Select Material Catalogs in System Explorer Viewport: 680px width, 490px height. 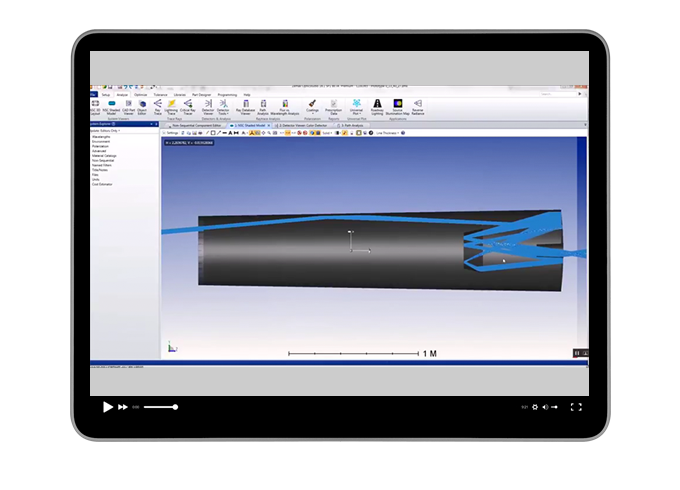point(104,155)
